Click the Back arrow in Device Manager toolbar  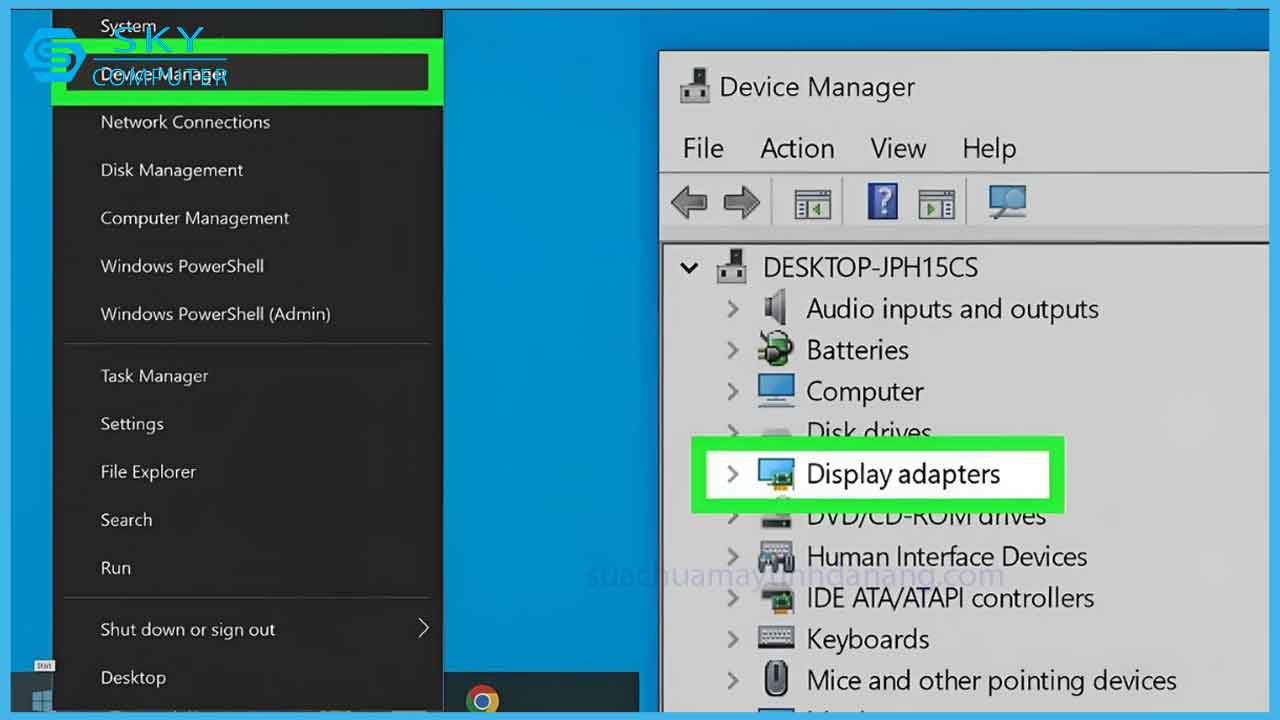tap(689, 203)
